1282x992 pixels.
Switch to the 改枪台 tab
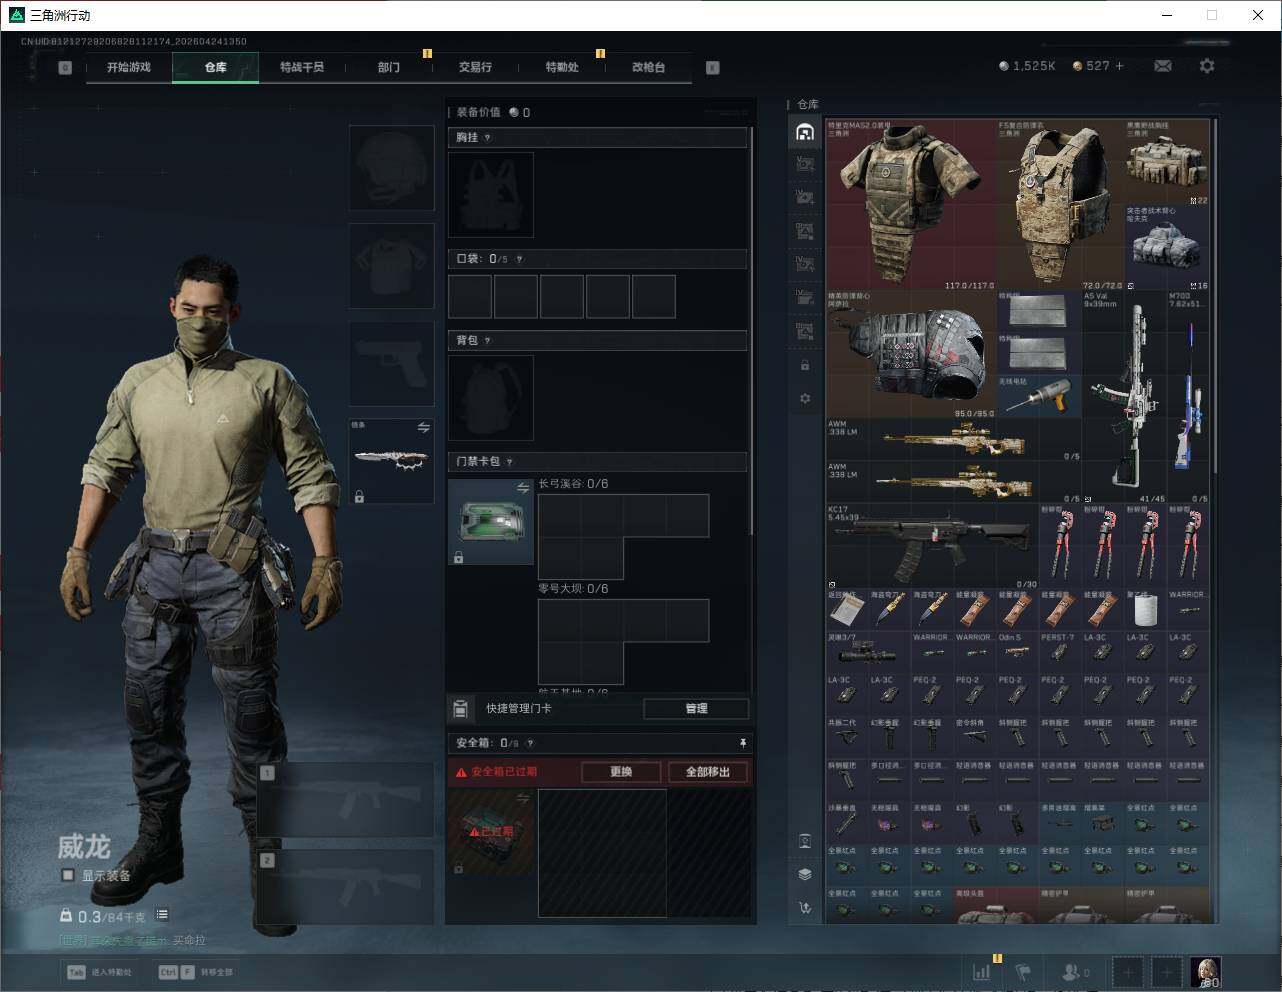point(648,67)
